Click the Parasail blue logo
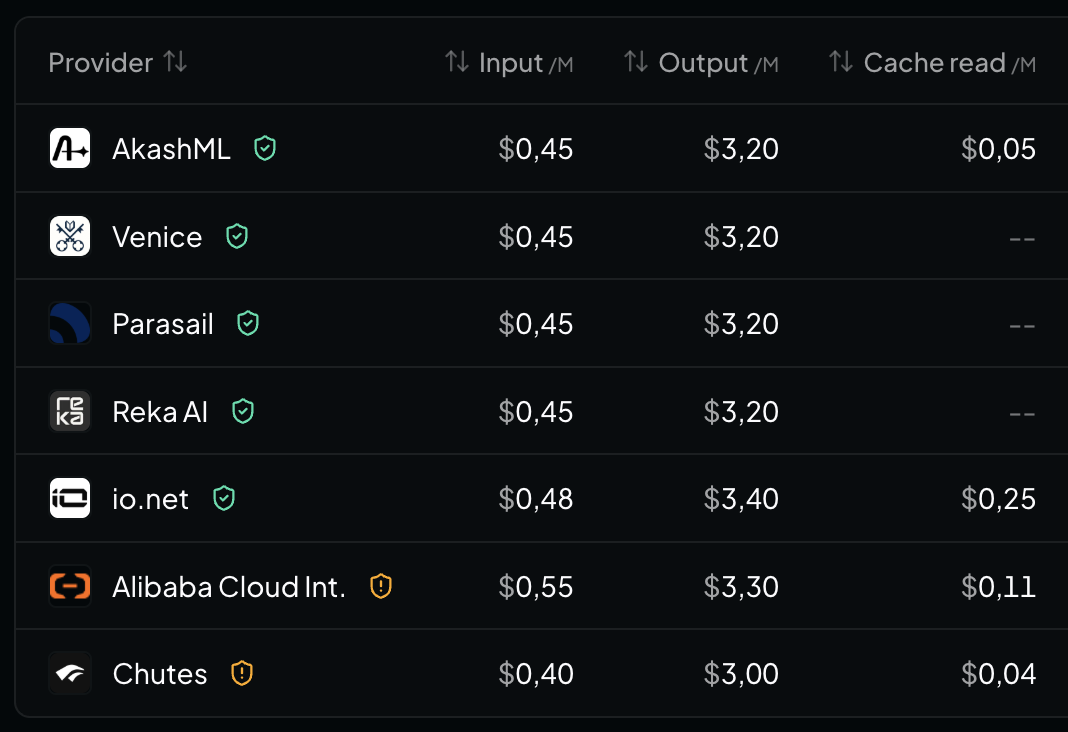Image resolution: width=1068 pixels, height=732 pixels. pyautogui.click(x=70, y=323)
